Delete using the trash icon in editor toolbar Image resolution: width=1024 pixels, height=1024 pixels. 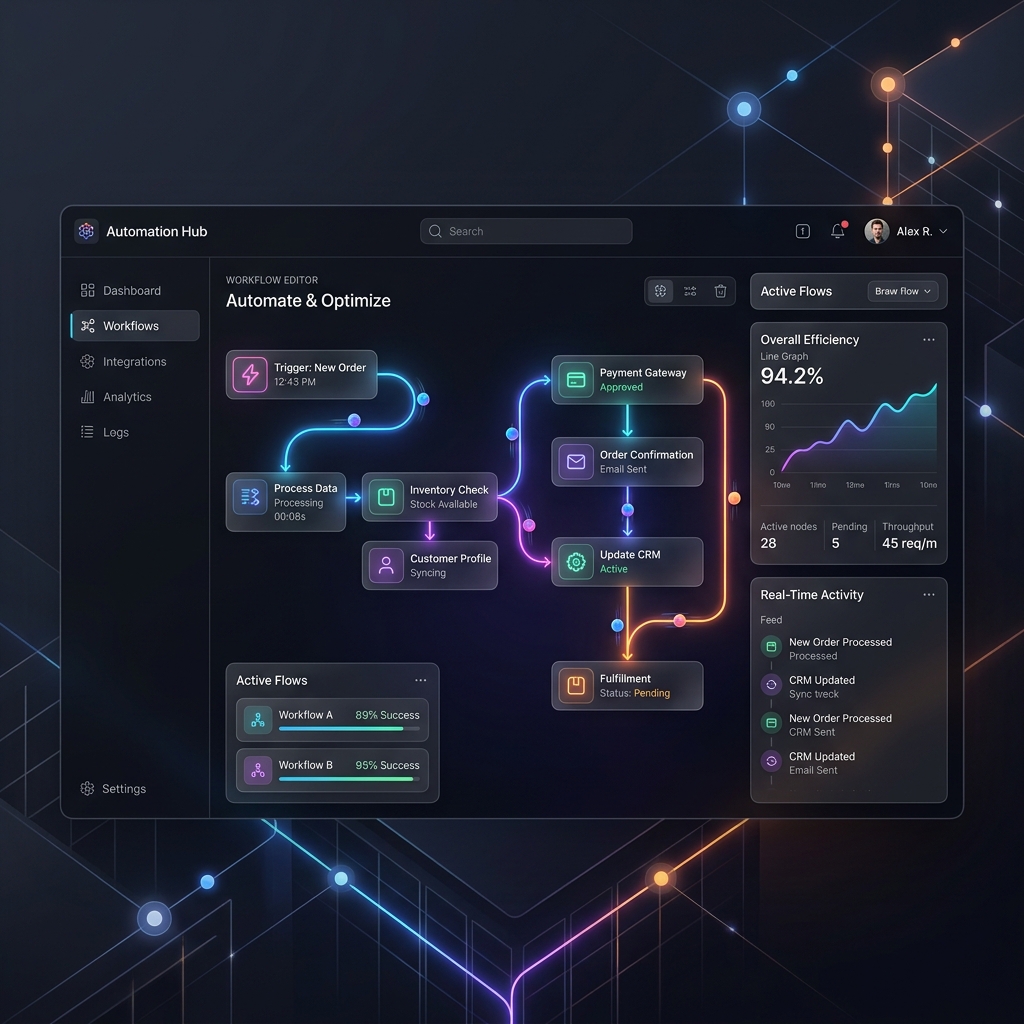[x=720, y=291]
